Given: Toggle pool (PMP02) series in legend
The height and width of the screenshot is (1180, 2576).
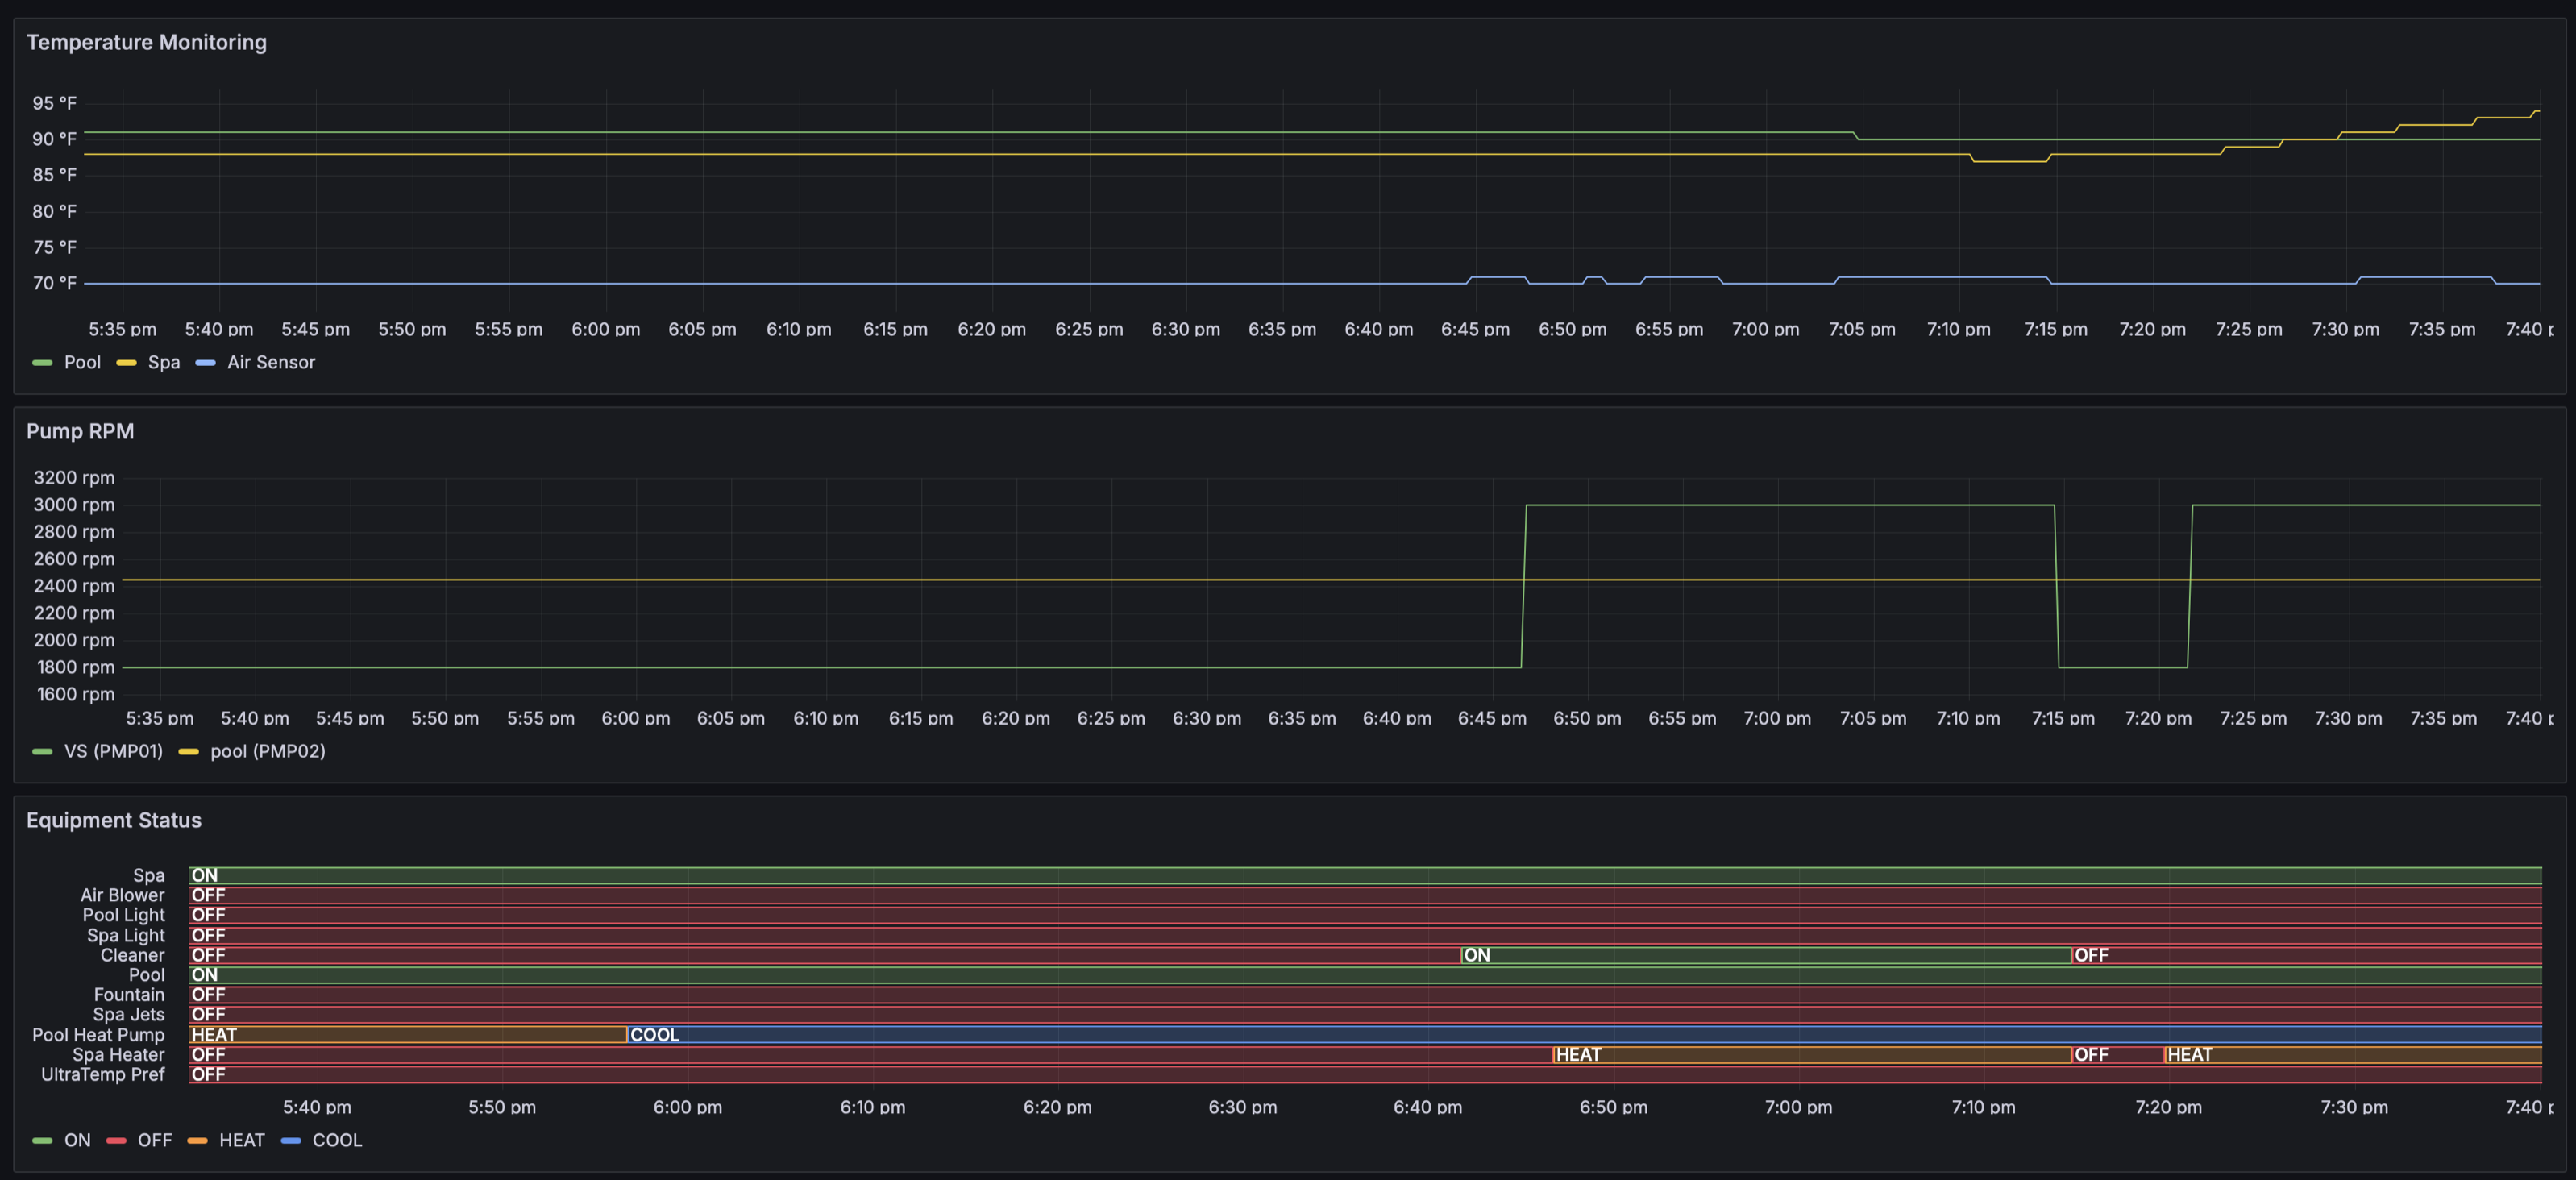Looking at the screenshot, I should click(268, 751).
